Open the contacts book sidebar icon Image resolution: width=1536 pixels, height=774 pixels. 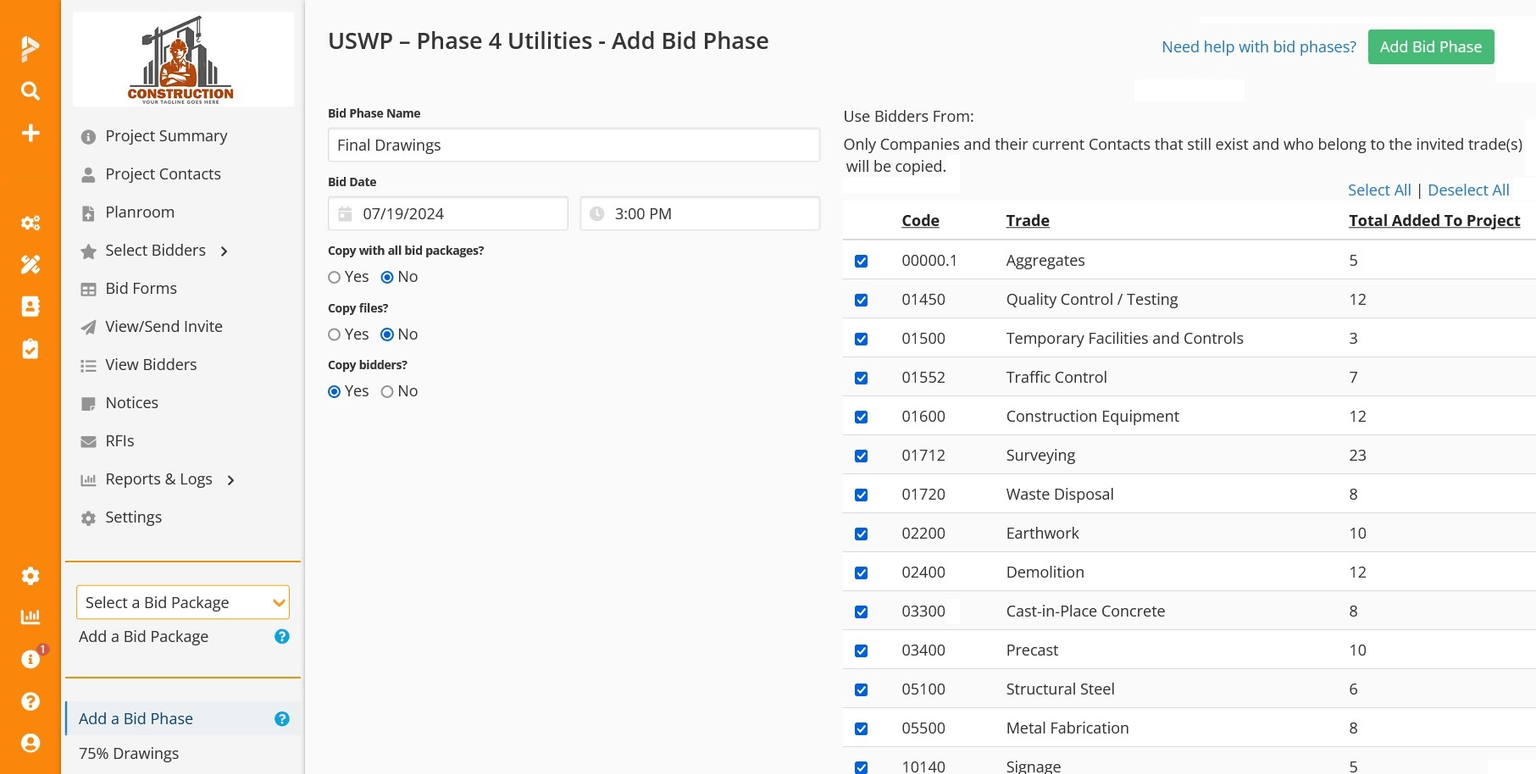(x=30, y=306)
